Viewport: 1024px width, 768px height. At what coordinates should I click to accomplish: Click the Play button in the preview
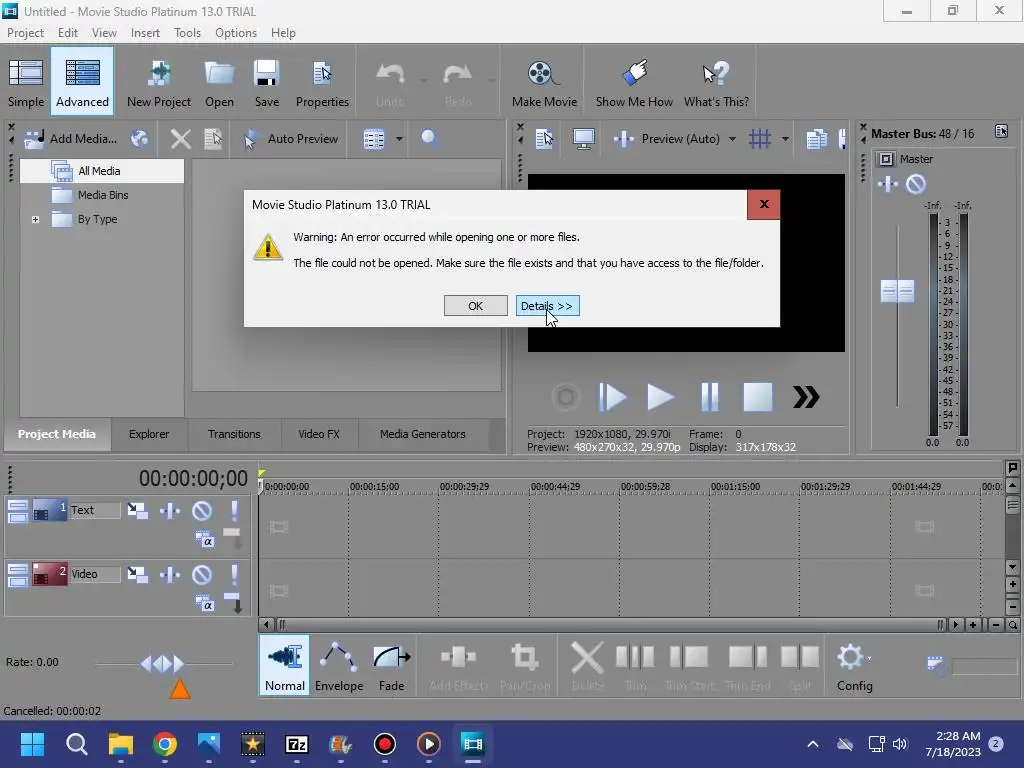pyautogui.click(x=660, y=397)
